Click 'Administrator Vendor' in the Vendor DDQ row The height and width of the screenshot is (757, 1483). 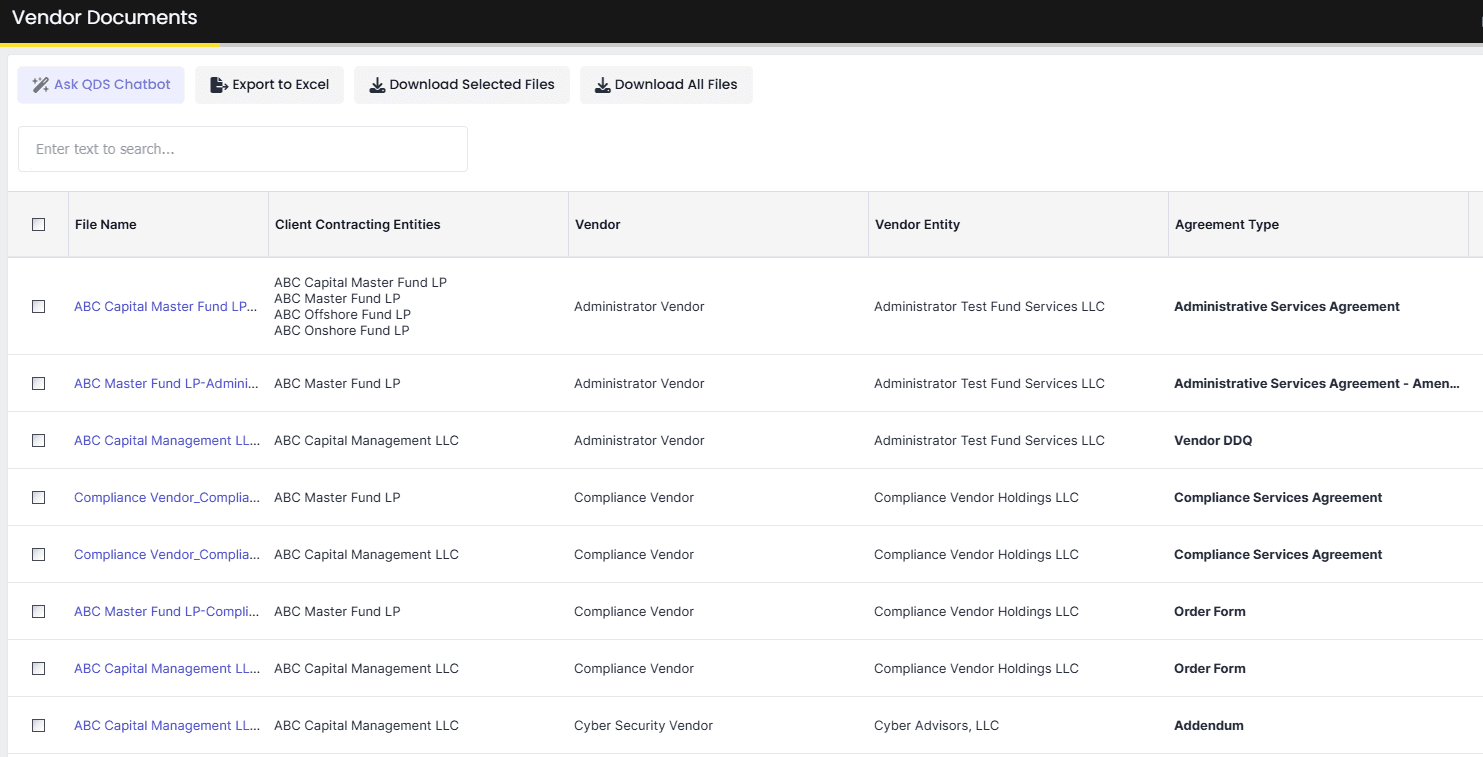tap(639, 441)
